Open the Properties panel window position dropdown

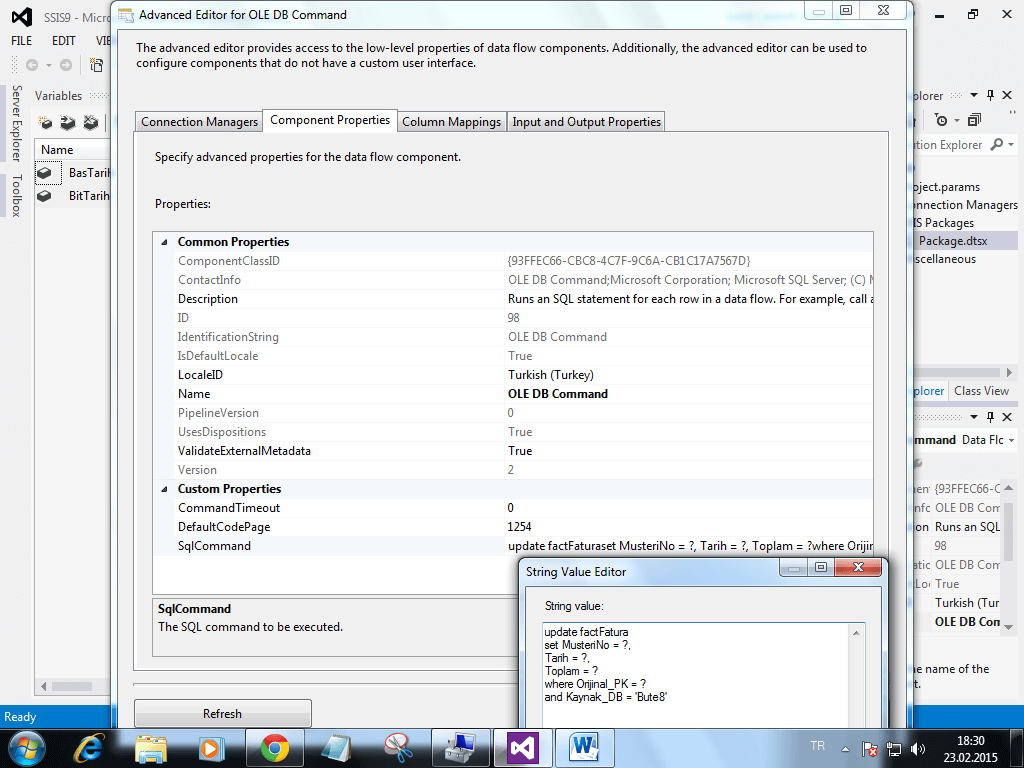coord(974,417)
